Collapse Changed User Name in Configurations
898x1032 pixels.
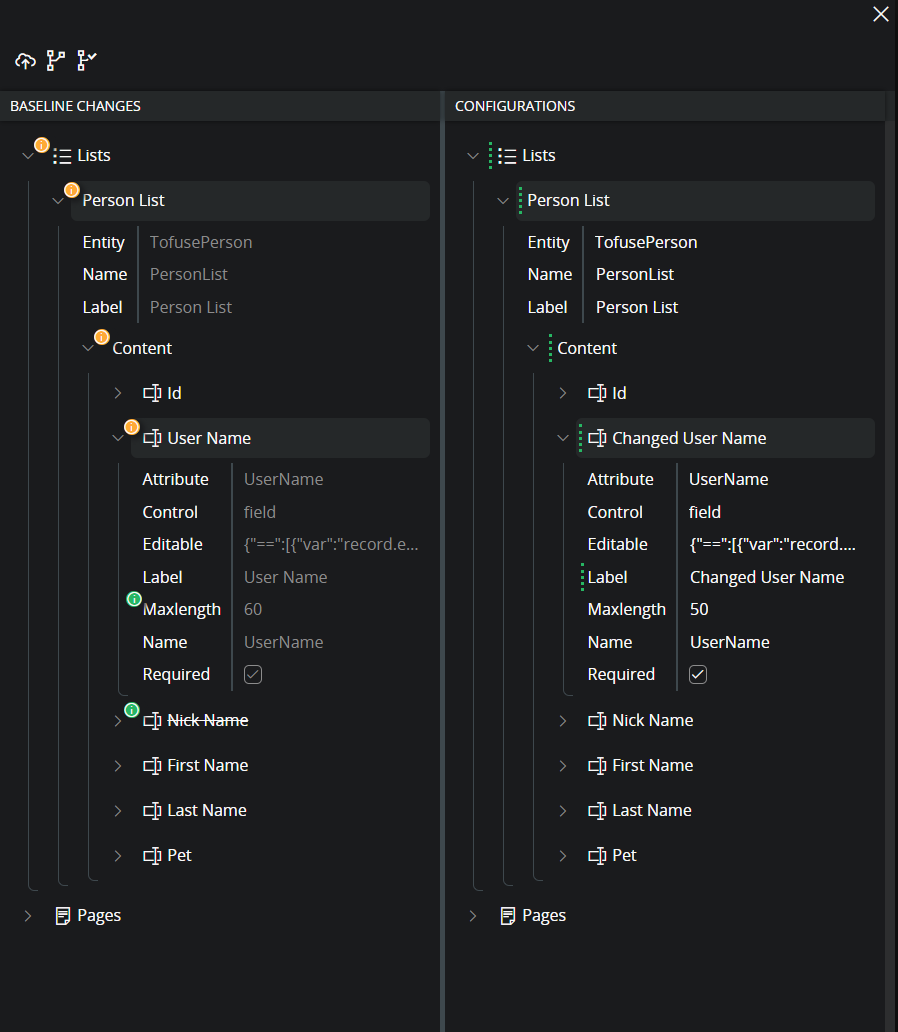click(x=563, y=438)
